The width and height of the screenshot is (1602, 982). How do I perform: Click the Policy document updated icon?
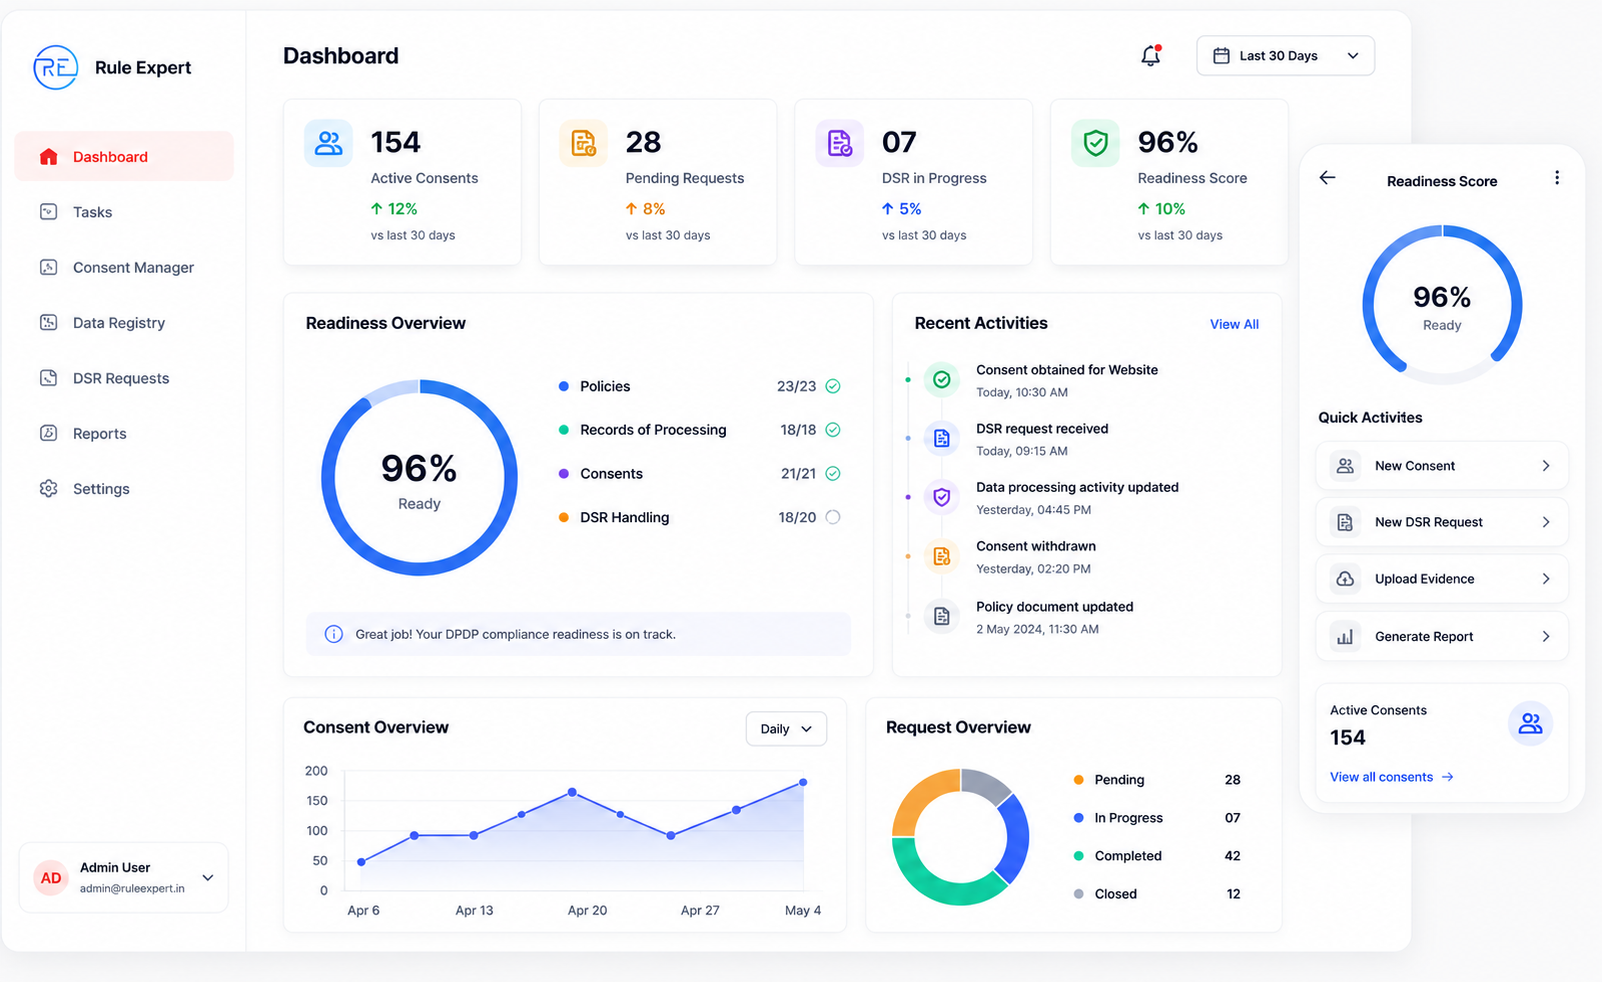(941, 616)
